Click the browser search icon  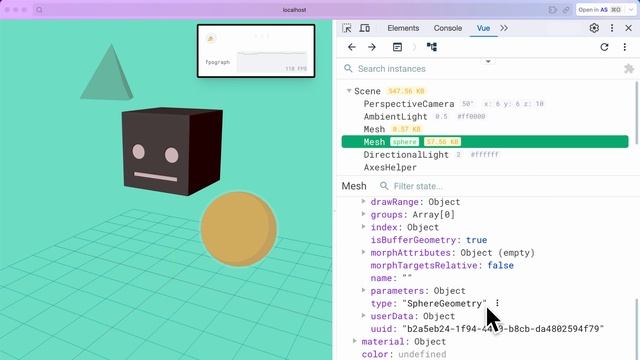coord(39,10)
